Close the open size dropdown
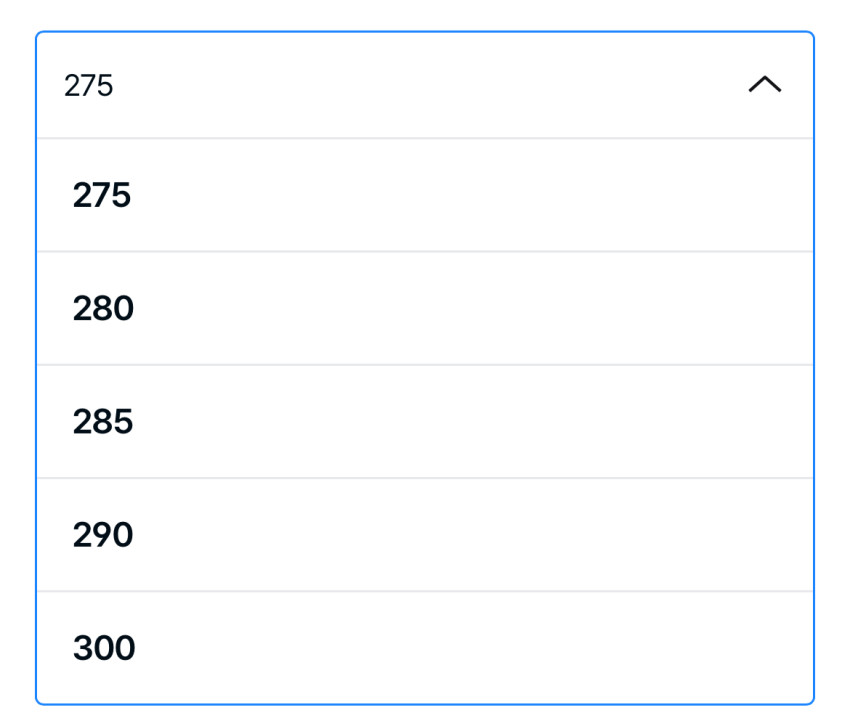This screenshot has height=718, width=850. [x=764, y=86]
